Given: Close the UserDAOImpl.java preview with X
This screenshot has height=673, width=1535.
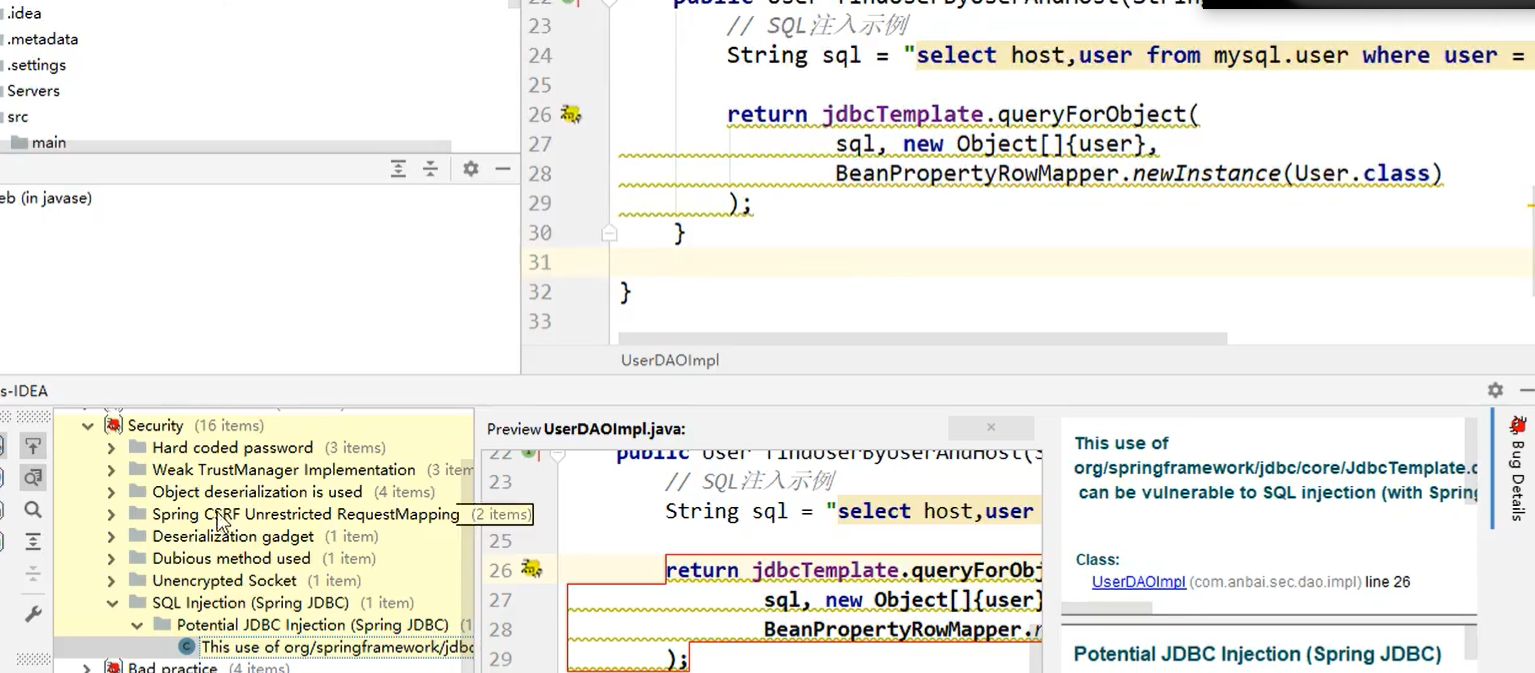Looking at the screenshot, I should click(991, 427).
